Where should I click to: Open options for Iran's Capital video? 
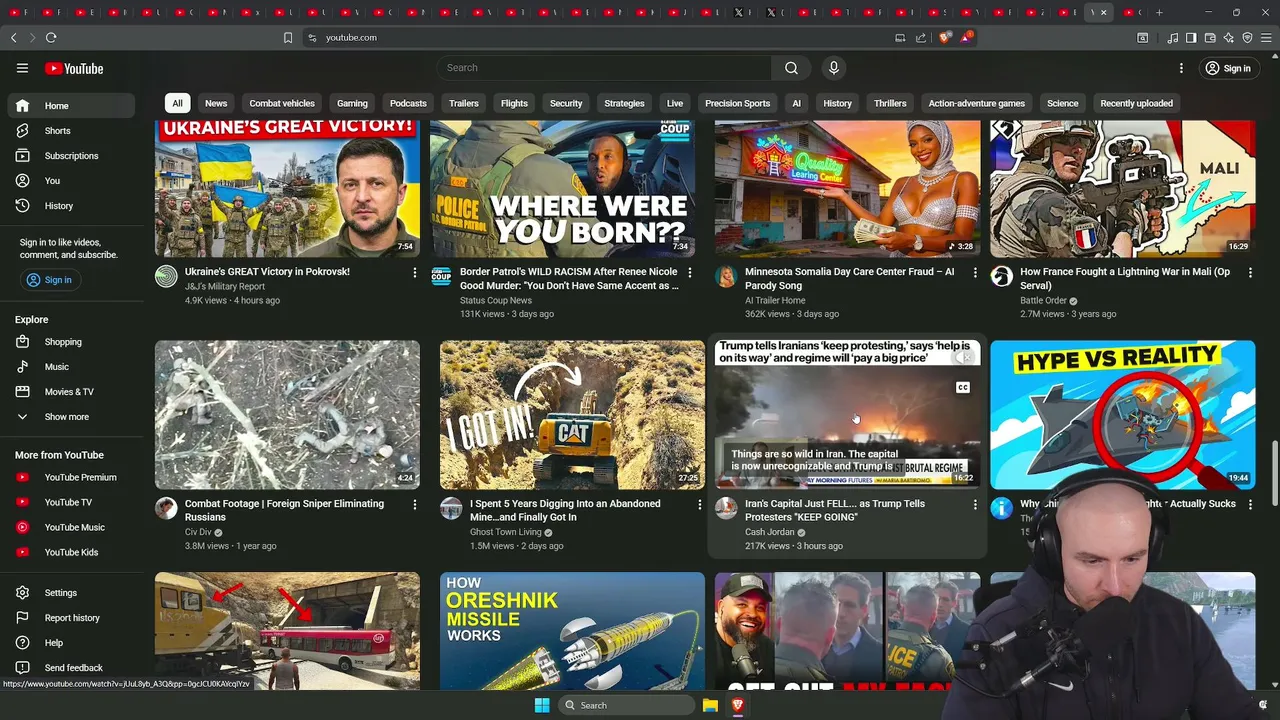coord(975,504)
